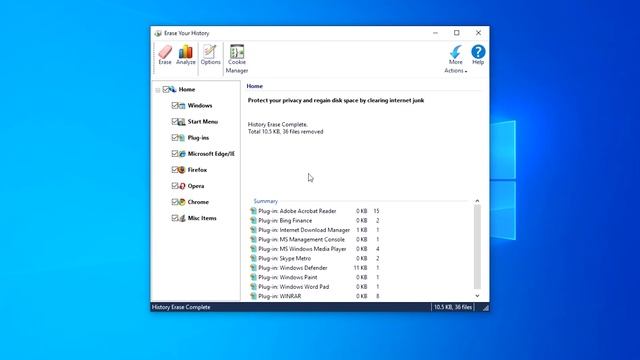640x360 pixels.
Task: Open Options from the toolbar
Action: (x=211, y=55)
